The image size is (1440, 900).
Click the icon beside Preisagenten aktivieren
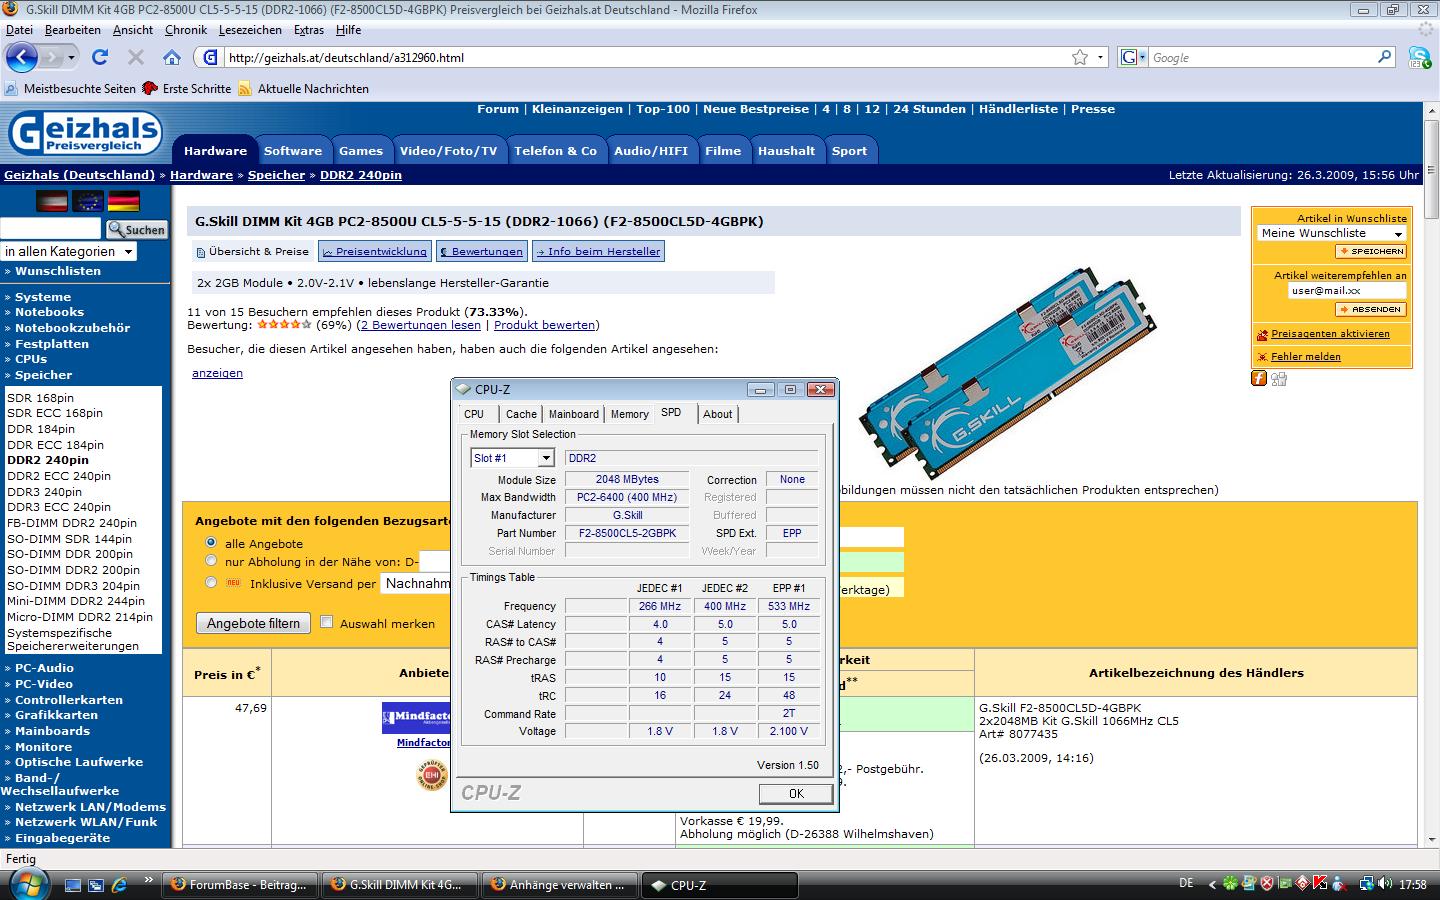tap(1263, 335)
